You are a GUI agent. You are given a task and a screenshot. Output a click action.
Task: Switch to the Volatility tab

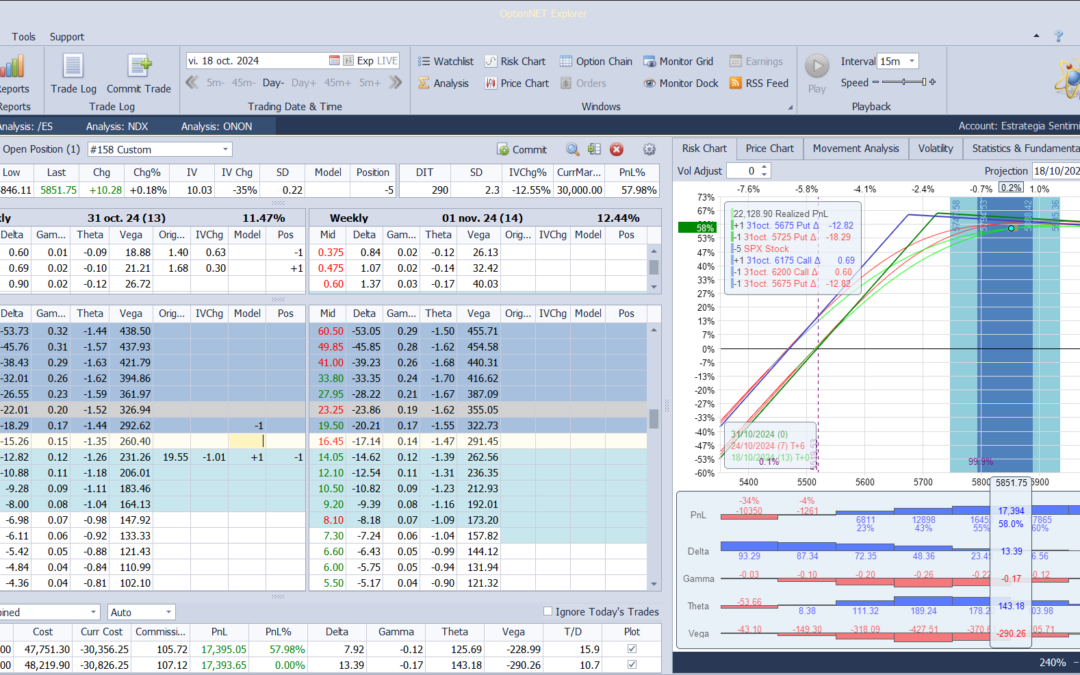[935, 148]
